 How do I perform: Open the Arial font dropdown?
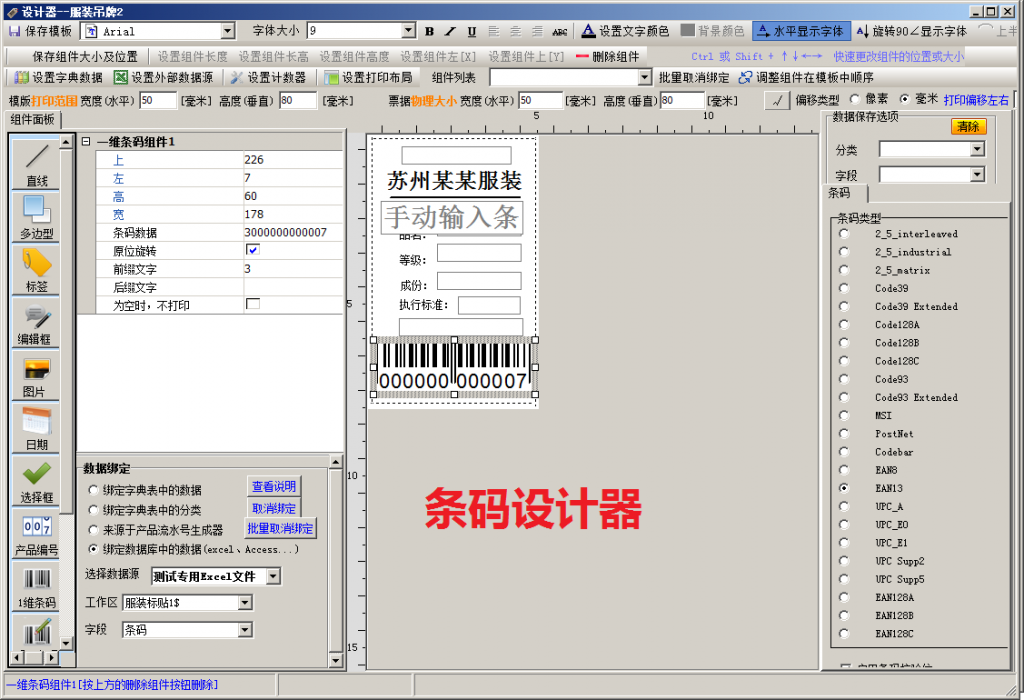click(227, 32)
